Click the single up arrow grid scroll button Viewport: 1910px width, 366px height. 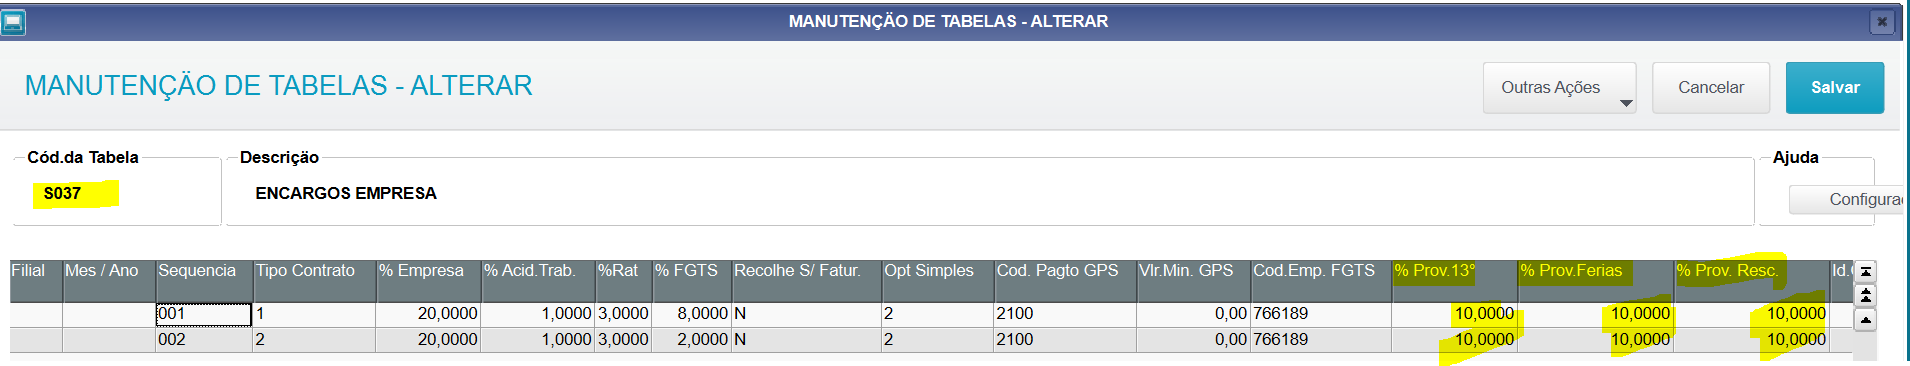tap(1866, 320)
